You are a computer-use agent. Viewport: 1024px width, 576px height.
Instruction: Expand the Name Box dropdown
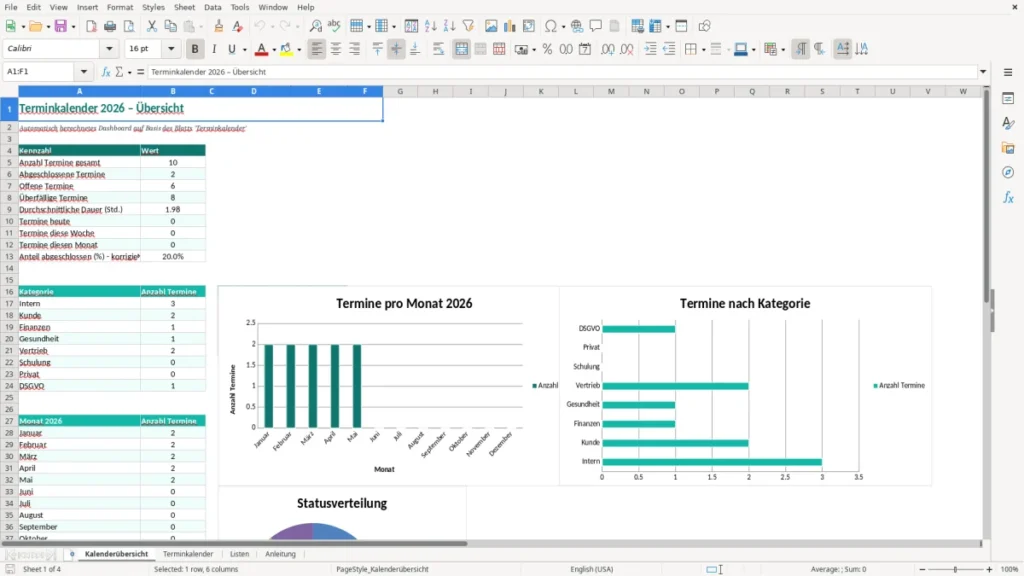pyautogui.click(x=84, y=72)
